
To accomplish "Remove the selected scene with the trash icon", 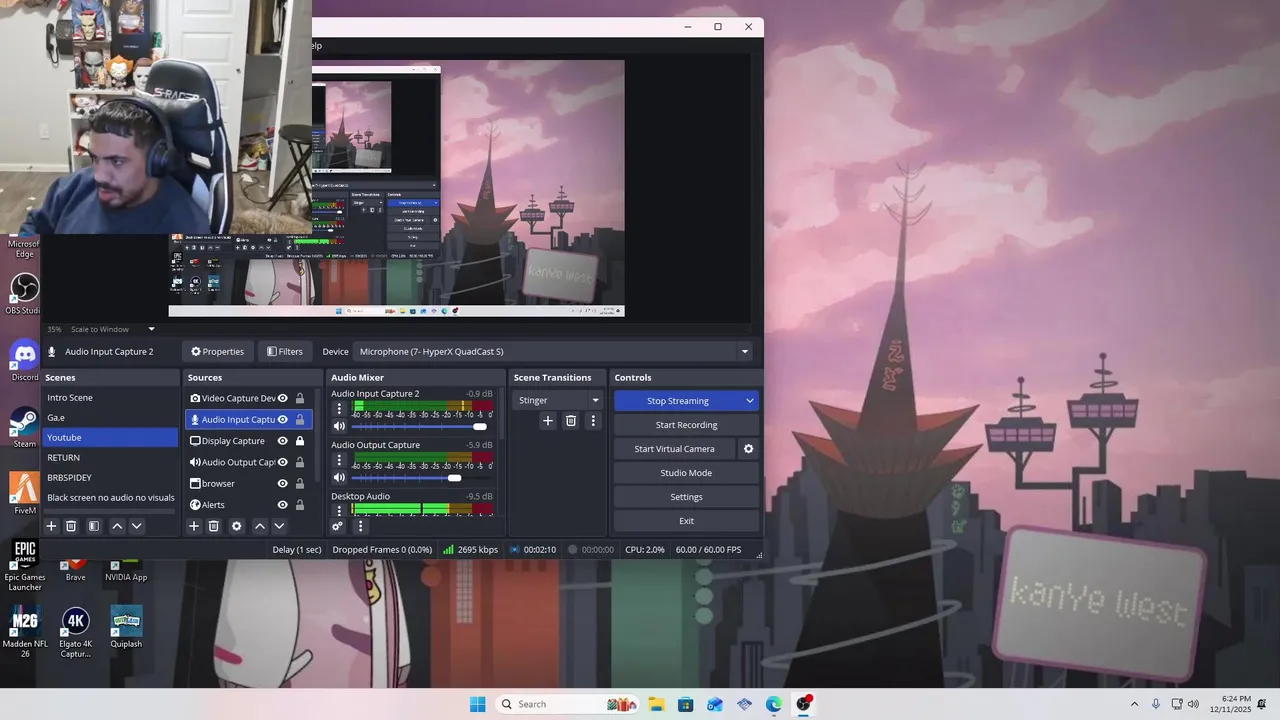I will pyautogui.click(x=71, y=526).
